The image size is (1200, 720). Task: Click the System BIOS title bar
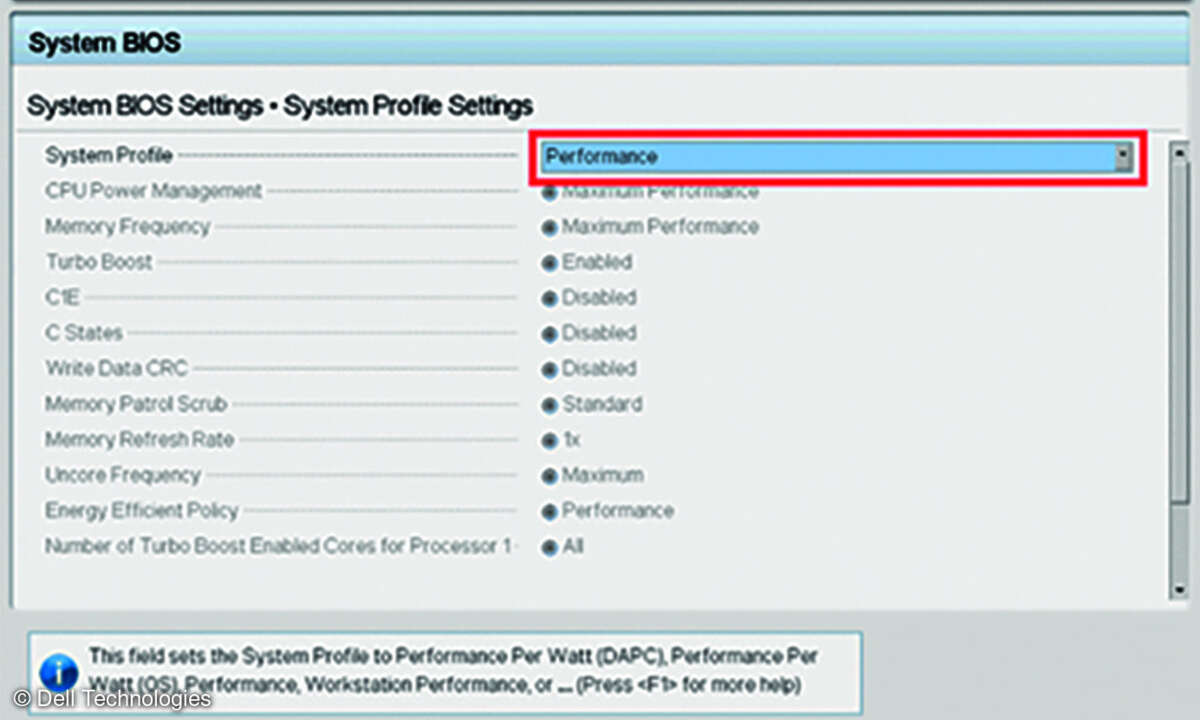tap(600, 44)
